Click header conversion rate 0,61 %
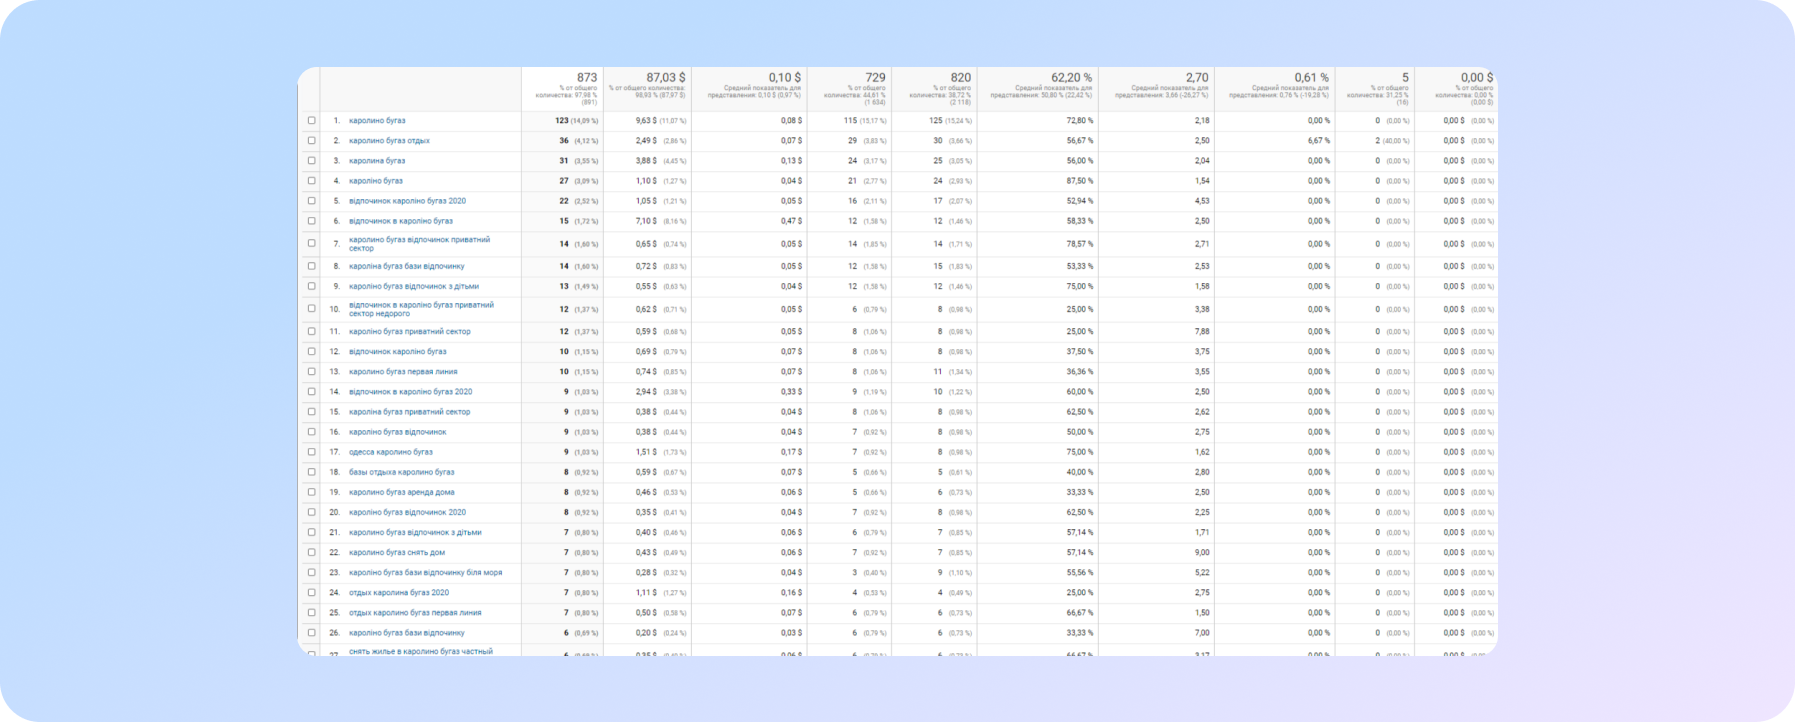This screenshot has height=722, width=1795. coord(1312,77)
